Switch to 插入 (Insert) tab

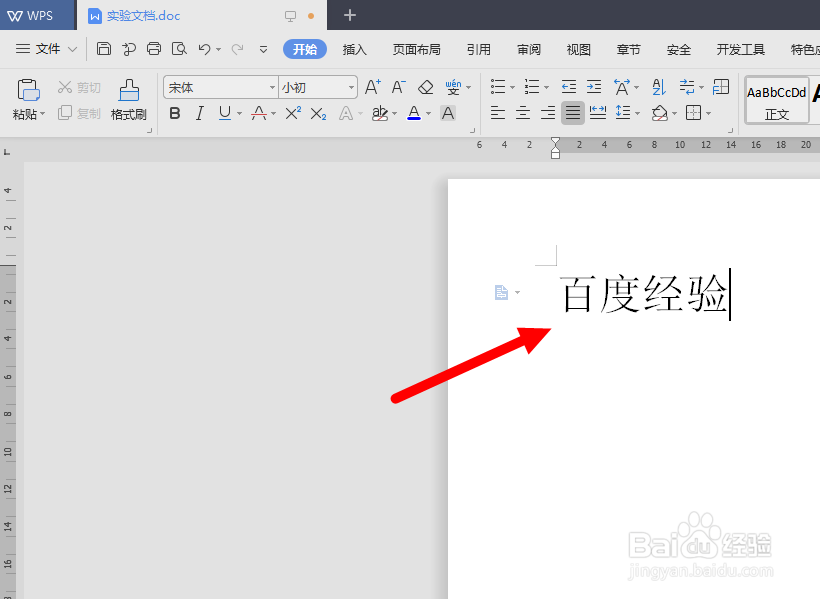pos(355,50)
